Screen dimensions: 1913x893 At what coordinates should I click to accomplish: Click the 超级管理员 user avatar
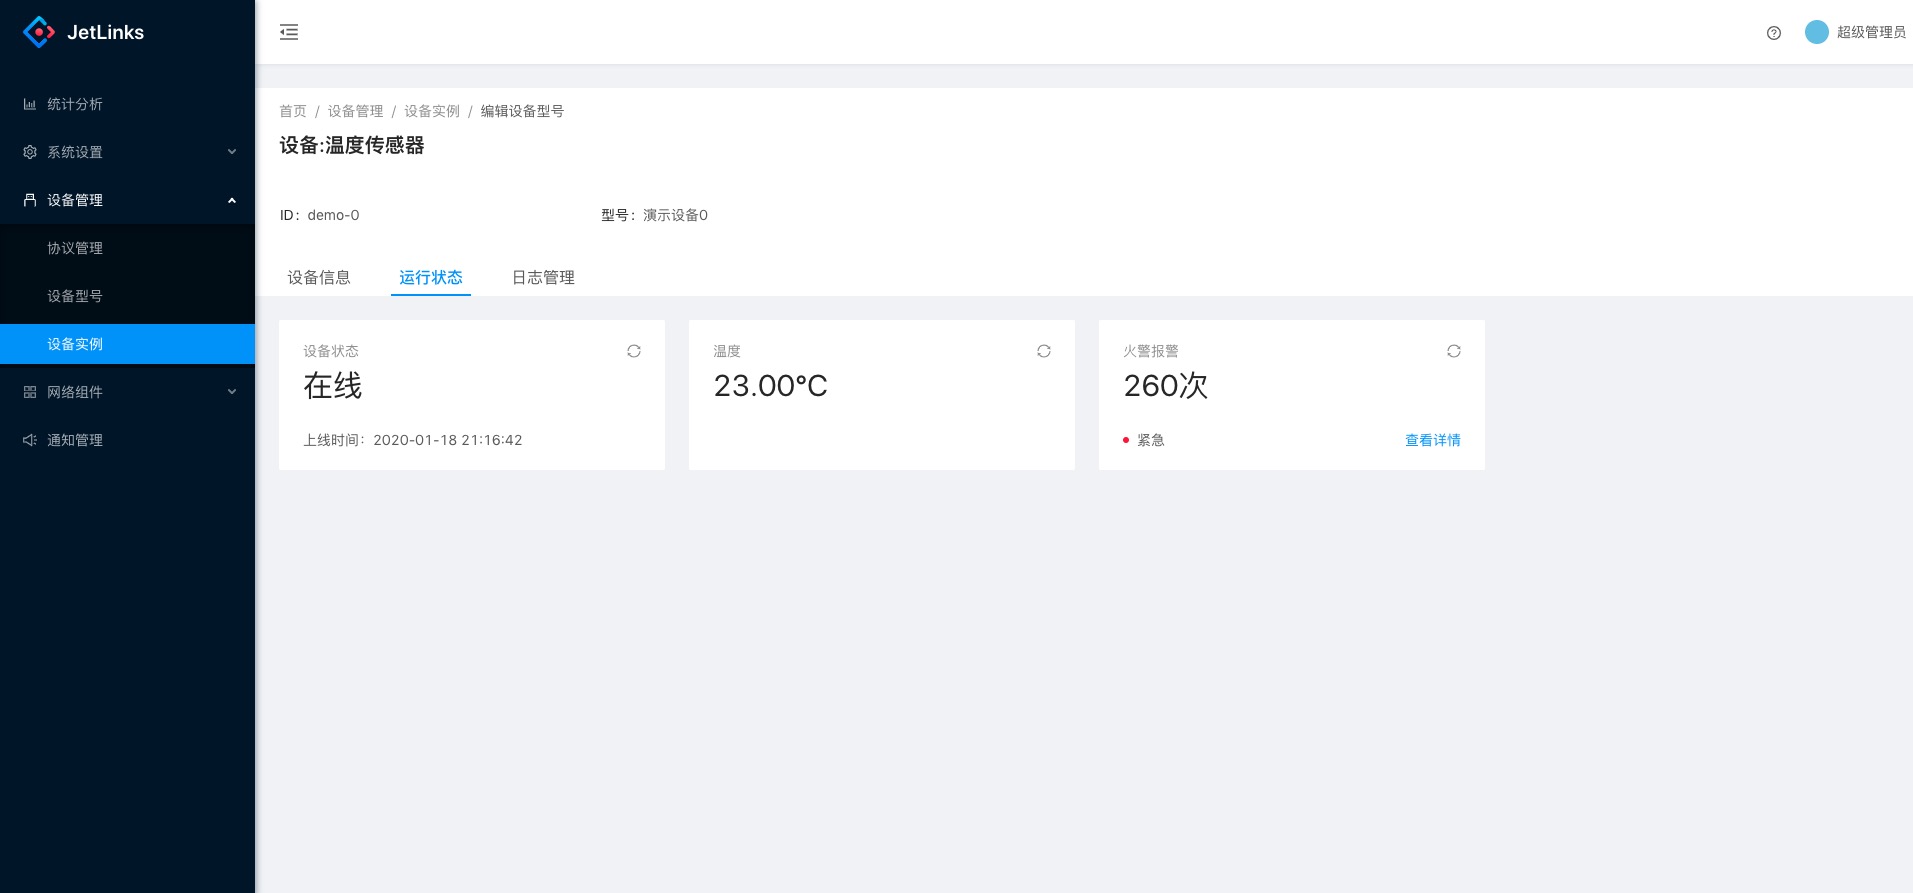(x=1816, y=32)
